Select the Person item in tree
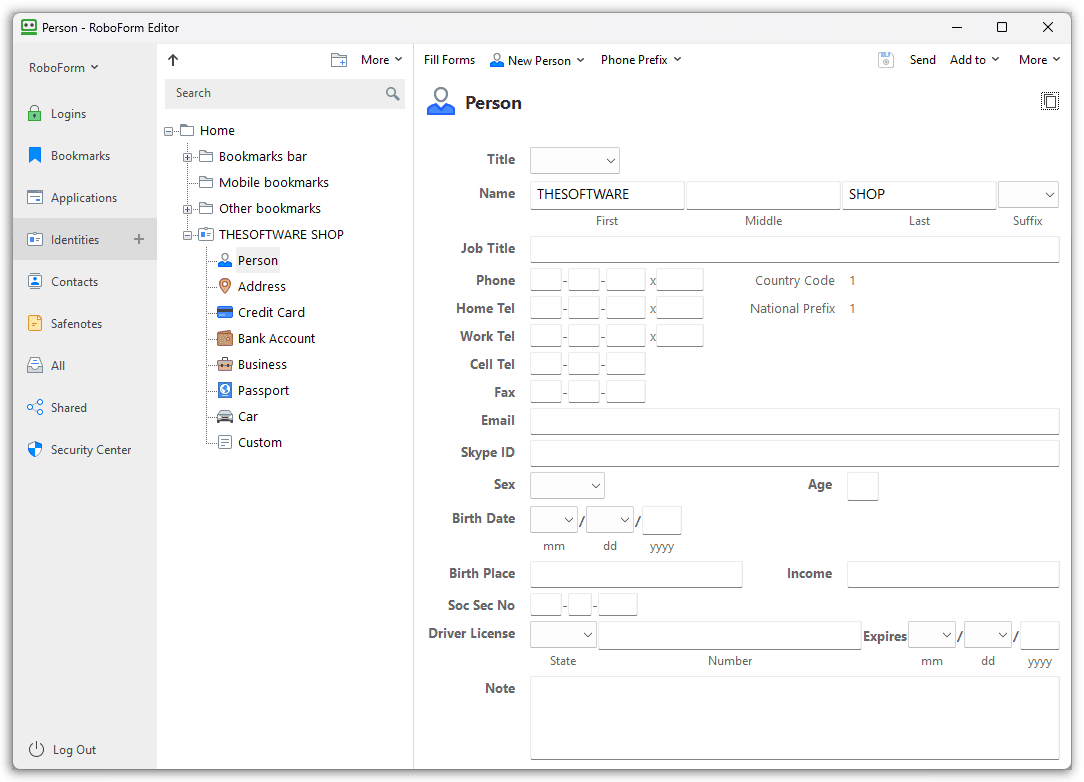The height and width of the screenshot is (782, 1084). click(258, 261)
